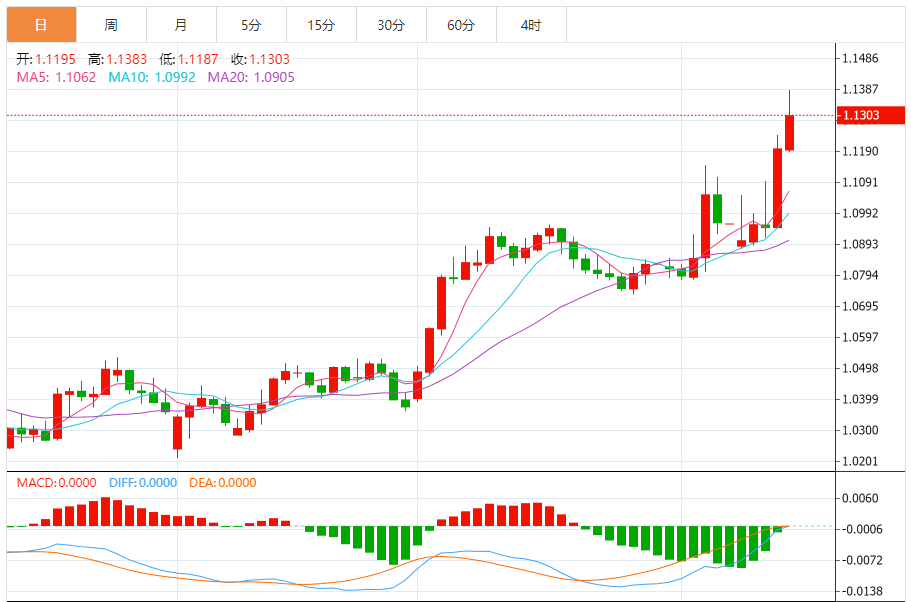Click the close price 收:1.1303

coord(260,59)
